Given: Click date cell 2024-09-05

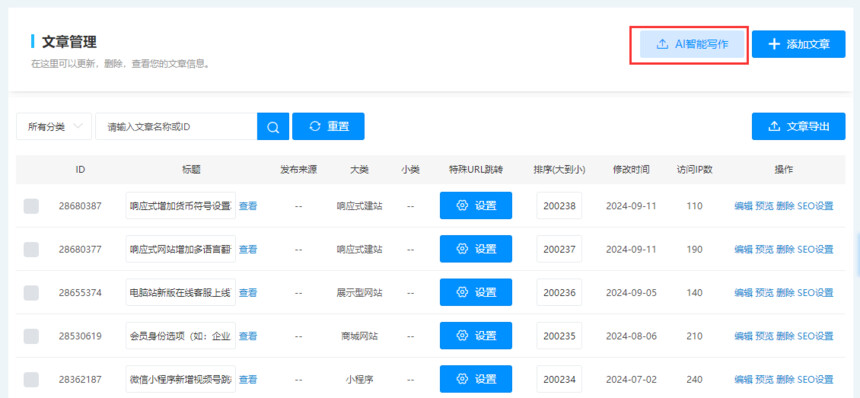Looking at the screenshot, I should [631, 293].
